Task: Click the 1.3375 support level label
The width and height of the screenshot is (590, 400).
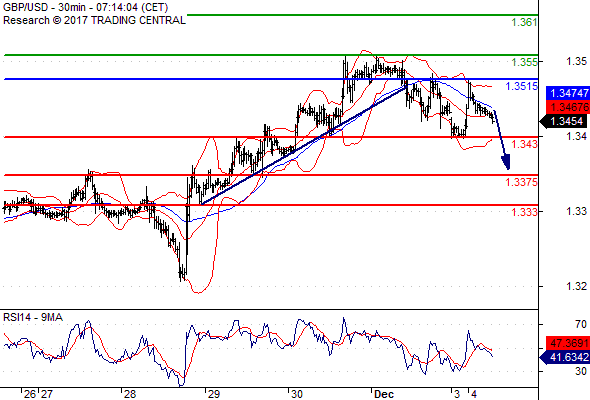Action: pos(522,182)
